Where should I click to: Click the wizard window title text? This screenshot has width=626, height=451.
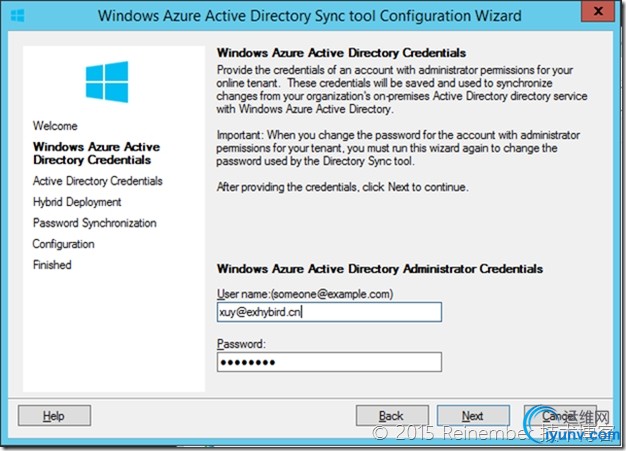tap(310, 16)
